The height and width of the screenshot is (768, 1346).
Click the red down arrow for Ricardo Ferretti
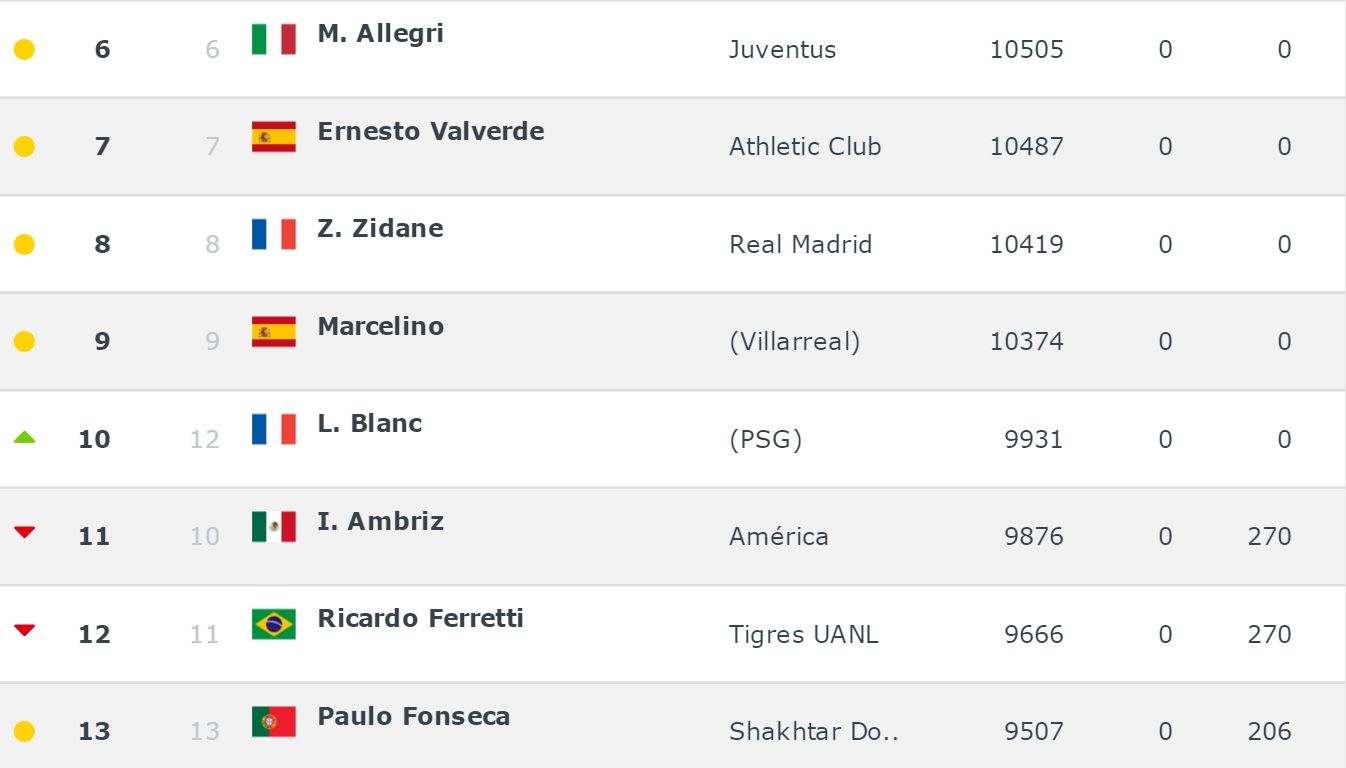(25, 631)
